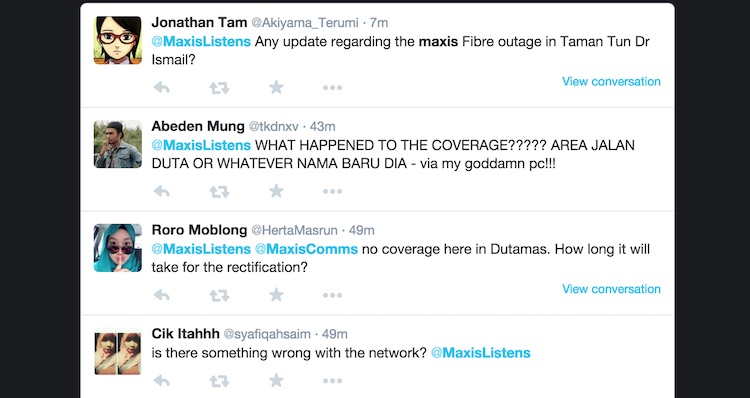
Task: Retweet Roro Moblong's Dutamas tweet
Action: pos(219,295)
